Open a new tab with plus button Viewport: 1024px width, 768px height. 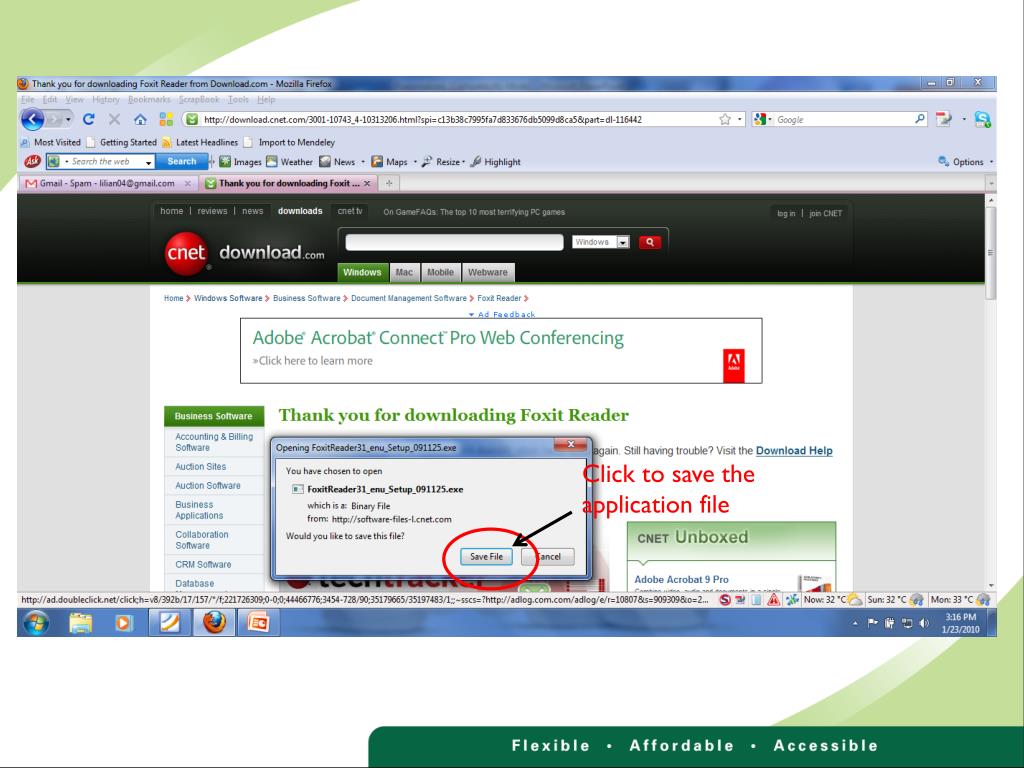[x=389, y=184]
